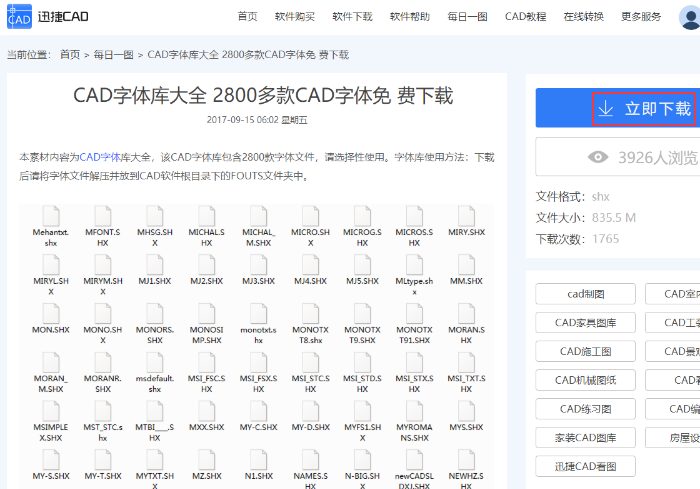
Task: Select the MJ5.SHX file icon
Action: [x=362, y=264]
